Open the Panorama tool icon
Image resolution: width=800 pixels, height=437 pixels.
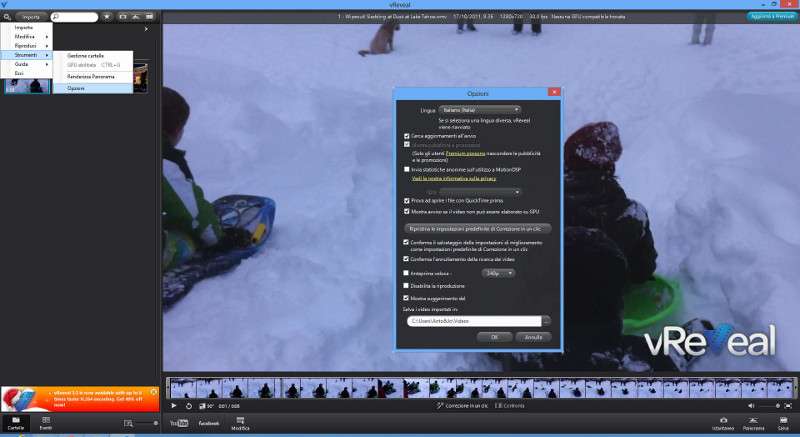pyautogui.click(x=752, y=422)
